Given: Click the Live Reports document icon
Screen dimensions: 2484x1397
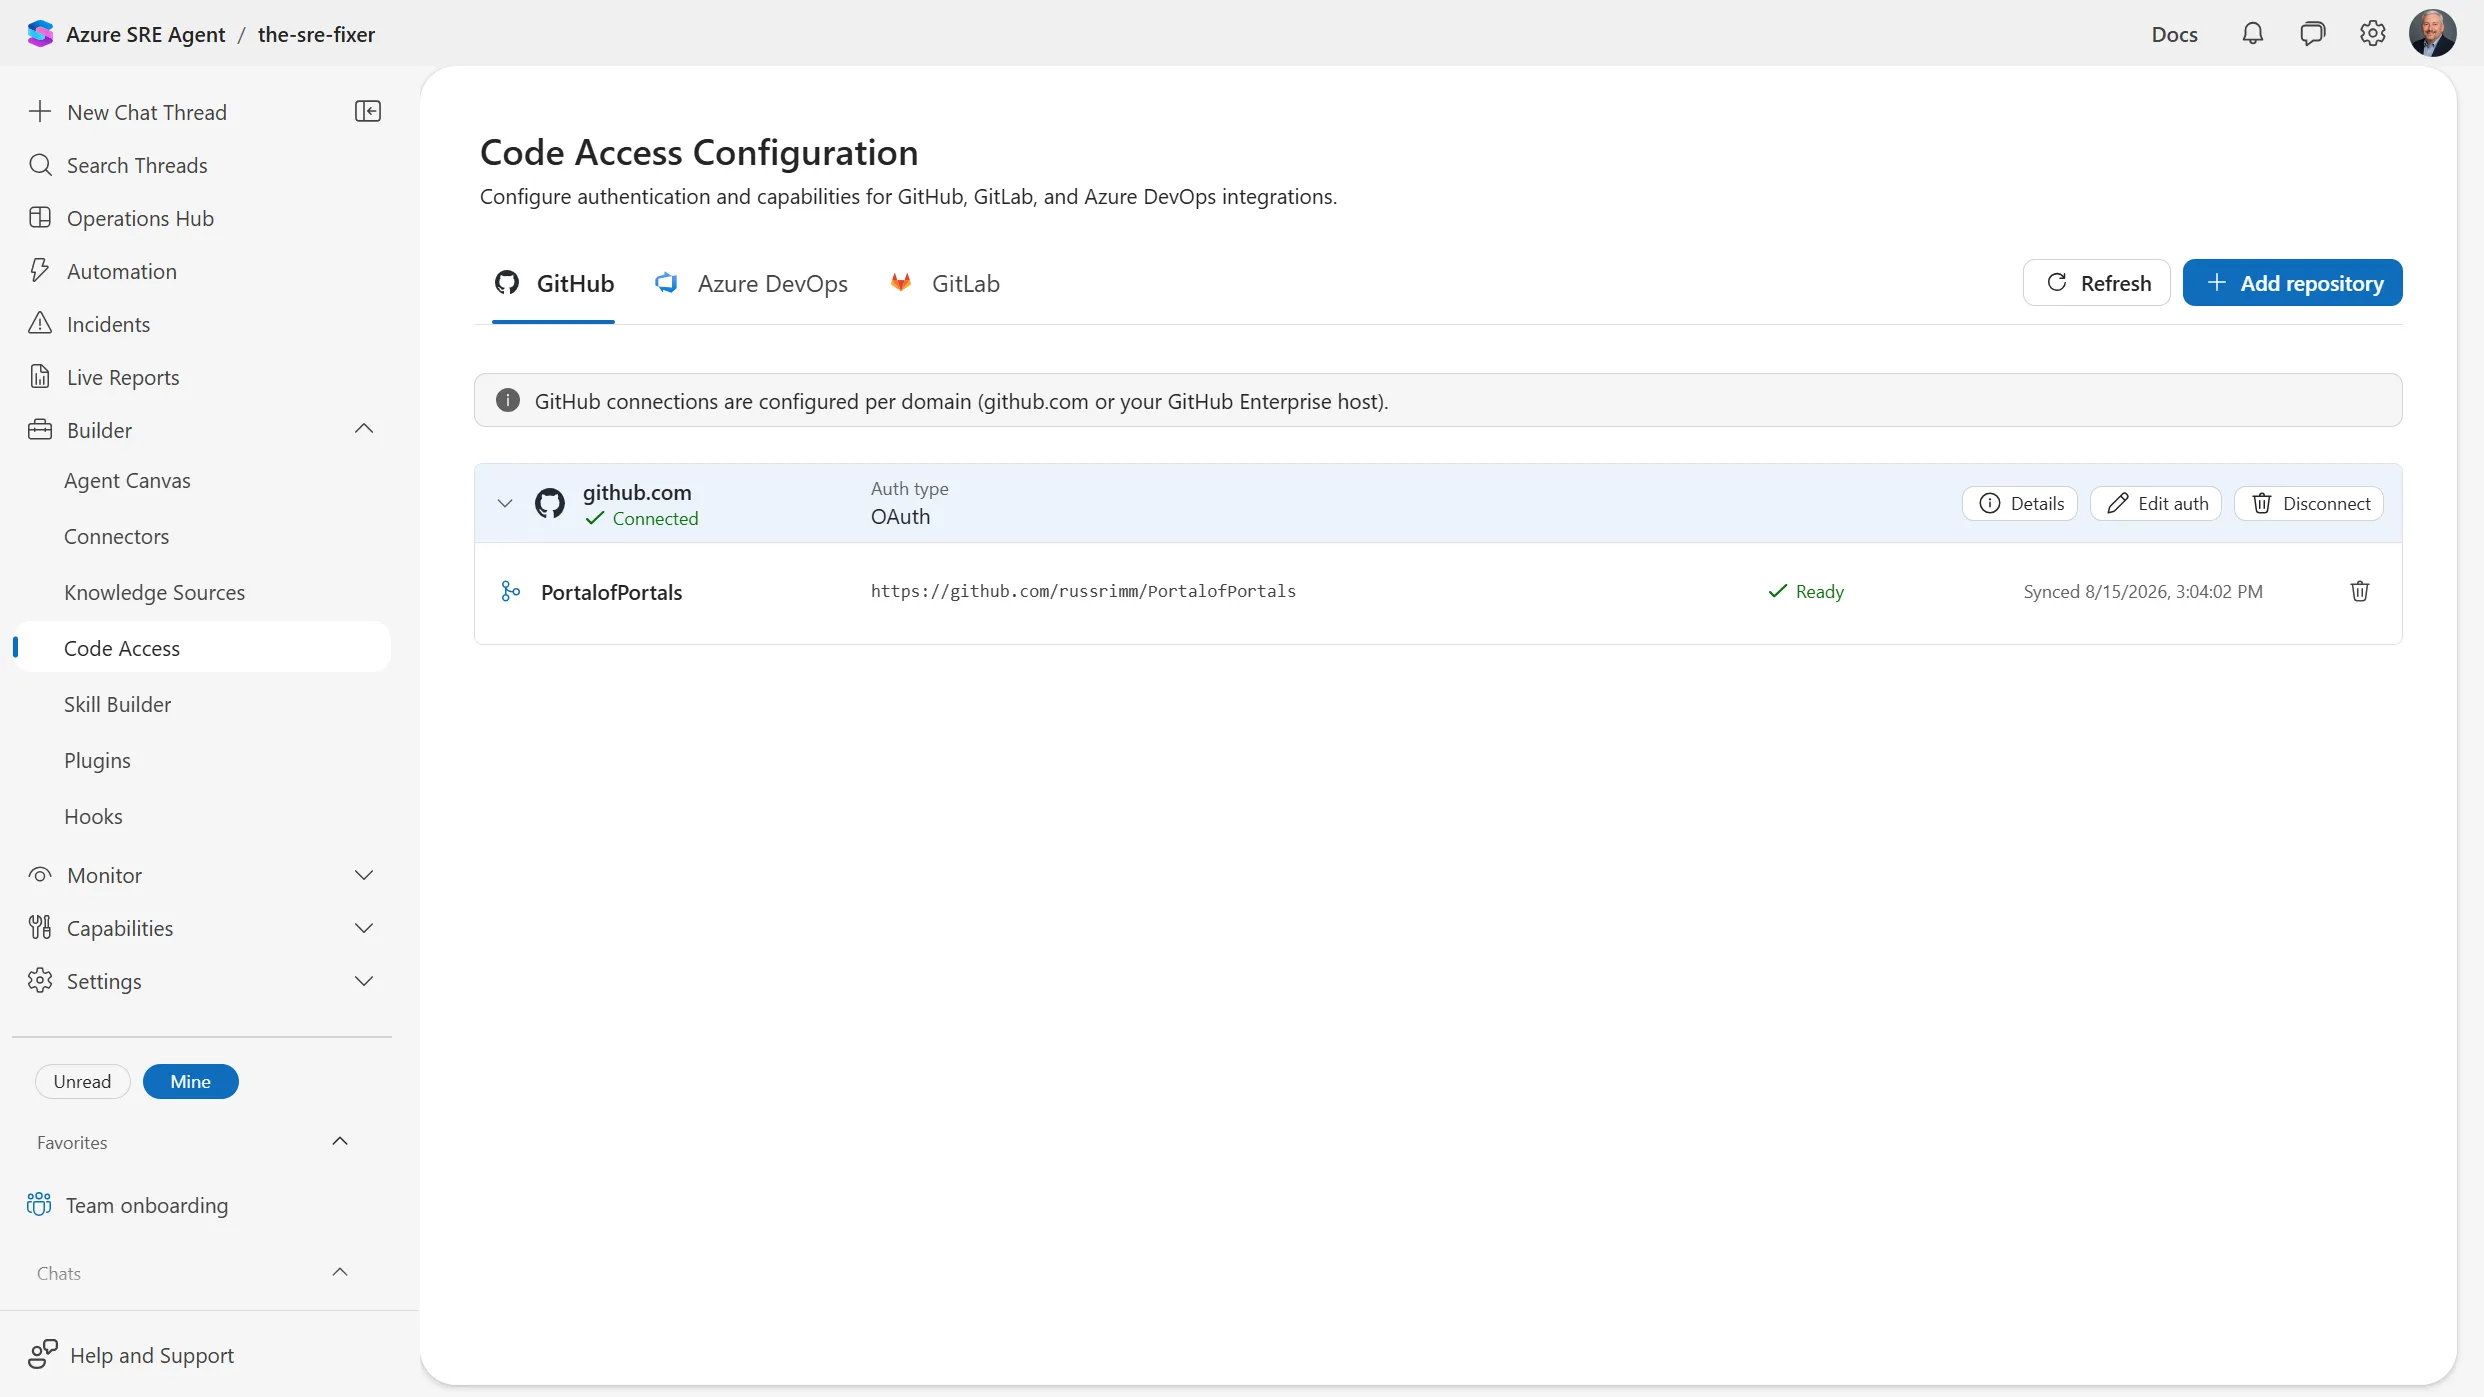Looking at the screenshot, I should [x=40, y=376].
